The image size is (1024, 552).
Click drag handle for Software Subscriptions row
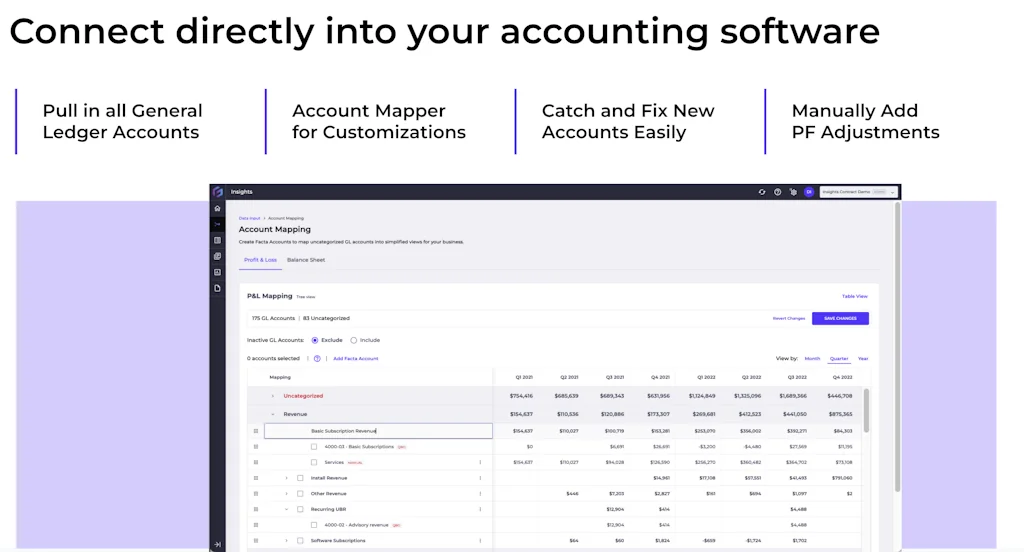pos(256,541)
